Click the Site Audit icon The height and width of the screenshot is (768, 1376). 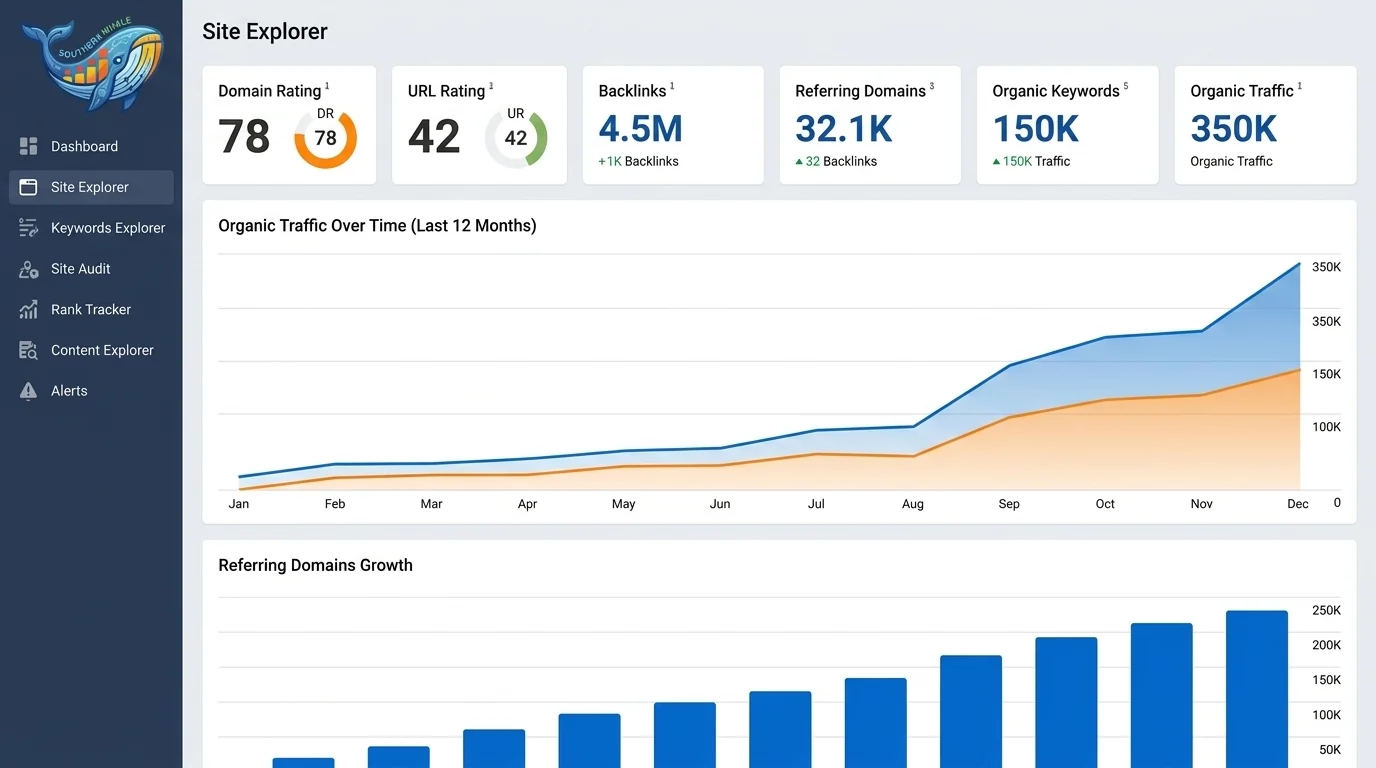coord(28,269)
